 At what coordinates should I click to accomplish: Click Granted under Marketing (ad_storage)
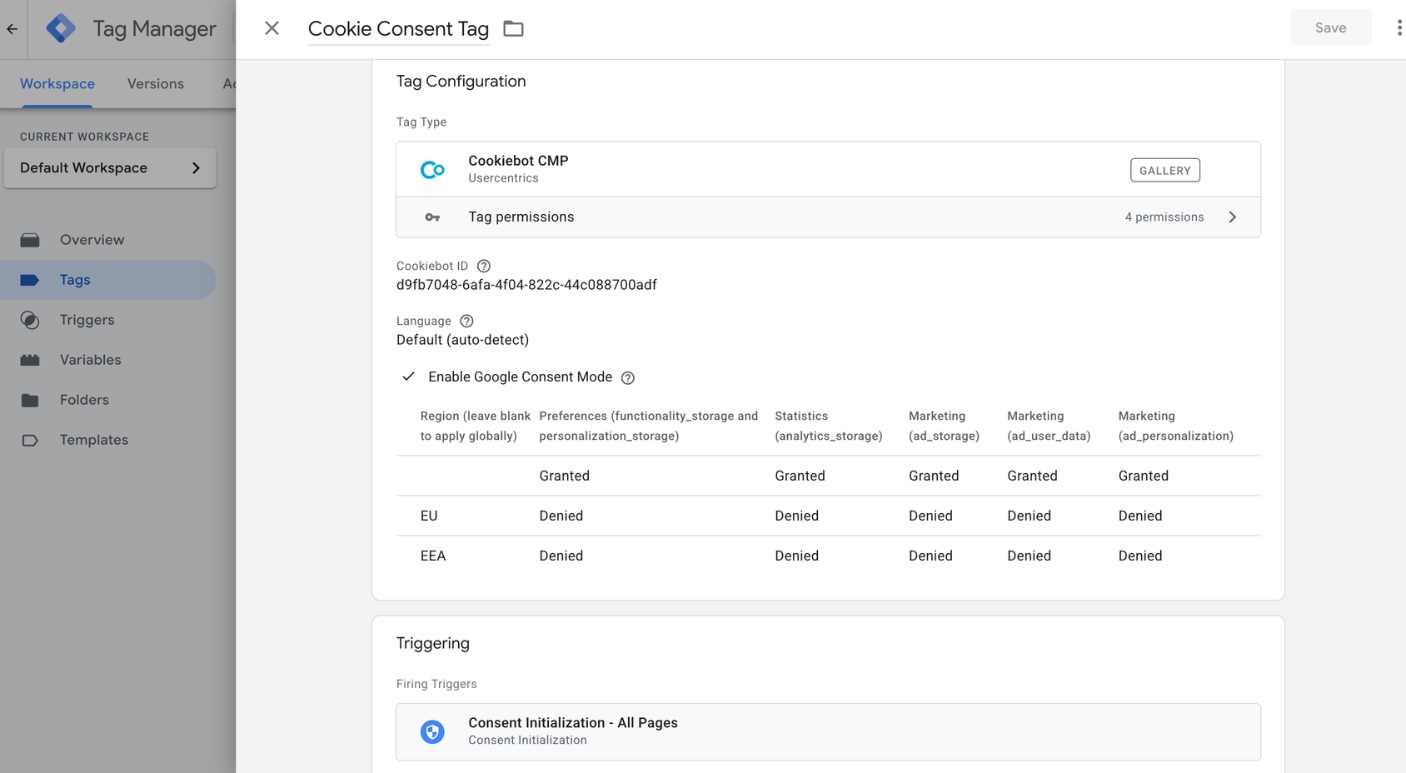tap(934, 476)
